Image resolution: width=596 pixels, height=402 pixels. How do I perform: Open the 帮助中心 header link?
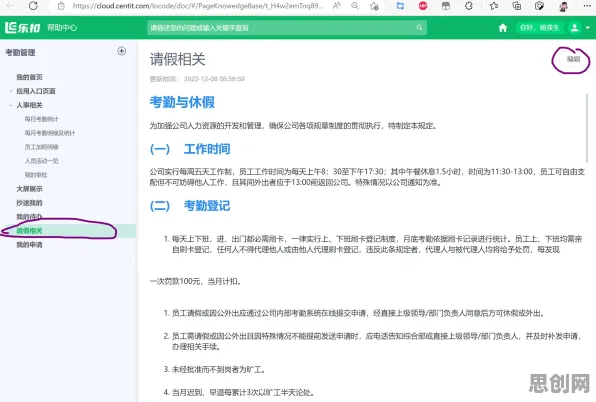pos(62,27)
